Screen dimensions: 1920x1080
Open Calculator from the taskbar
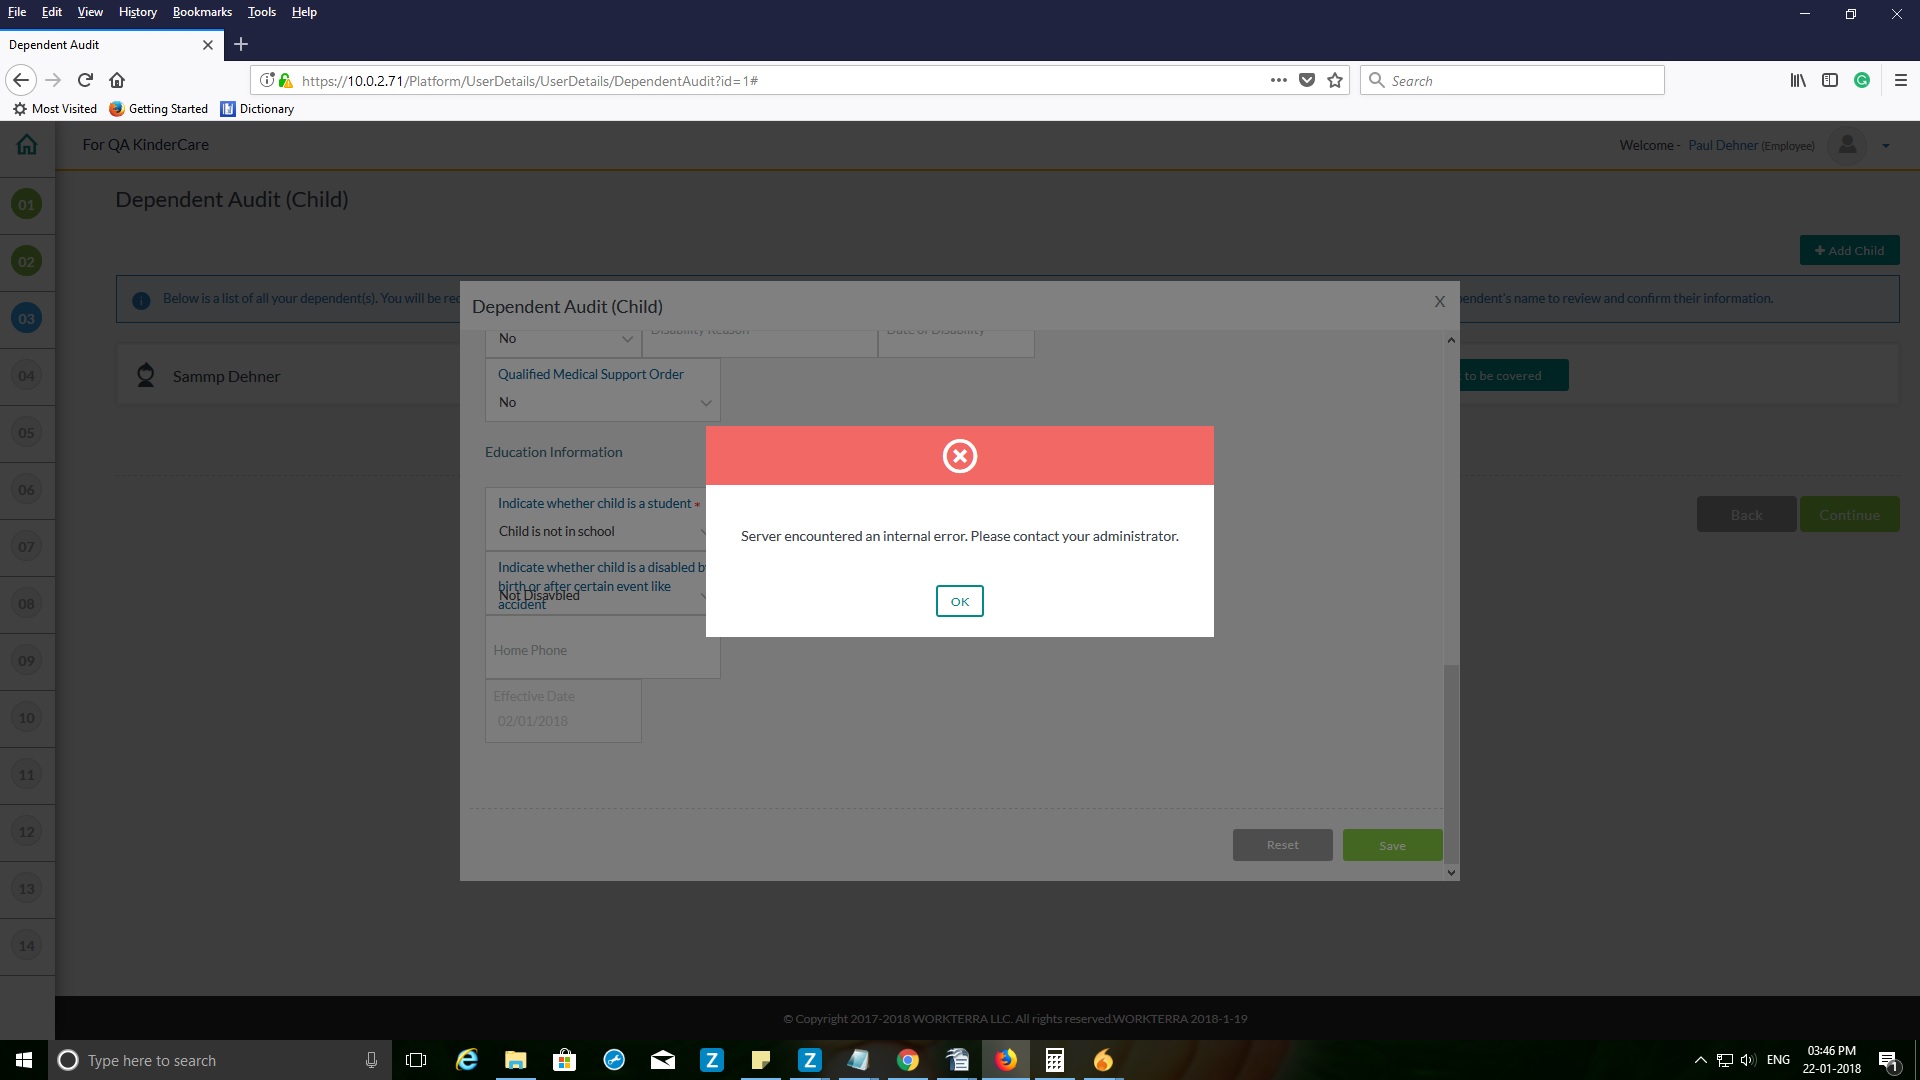click(1054, 1060)
